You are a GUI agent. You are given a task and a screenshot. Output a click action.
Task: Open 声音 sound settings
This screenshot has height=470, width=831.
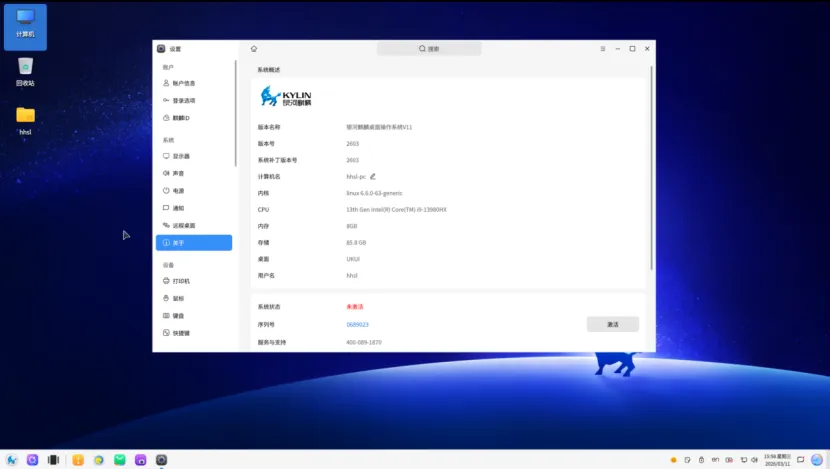point(194,173)
